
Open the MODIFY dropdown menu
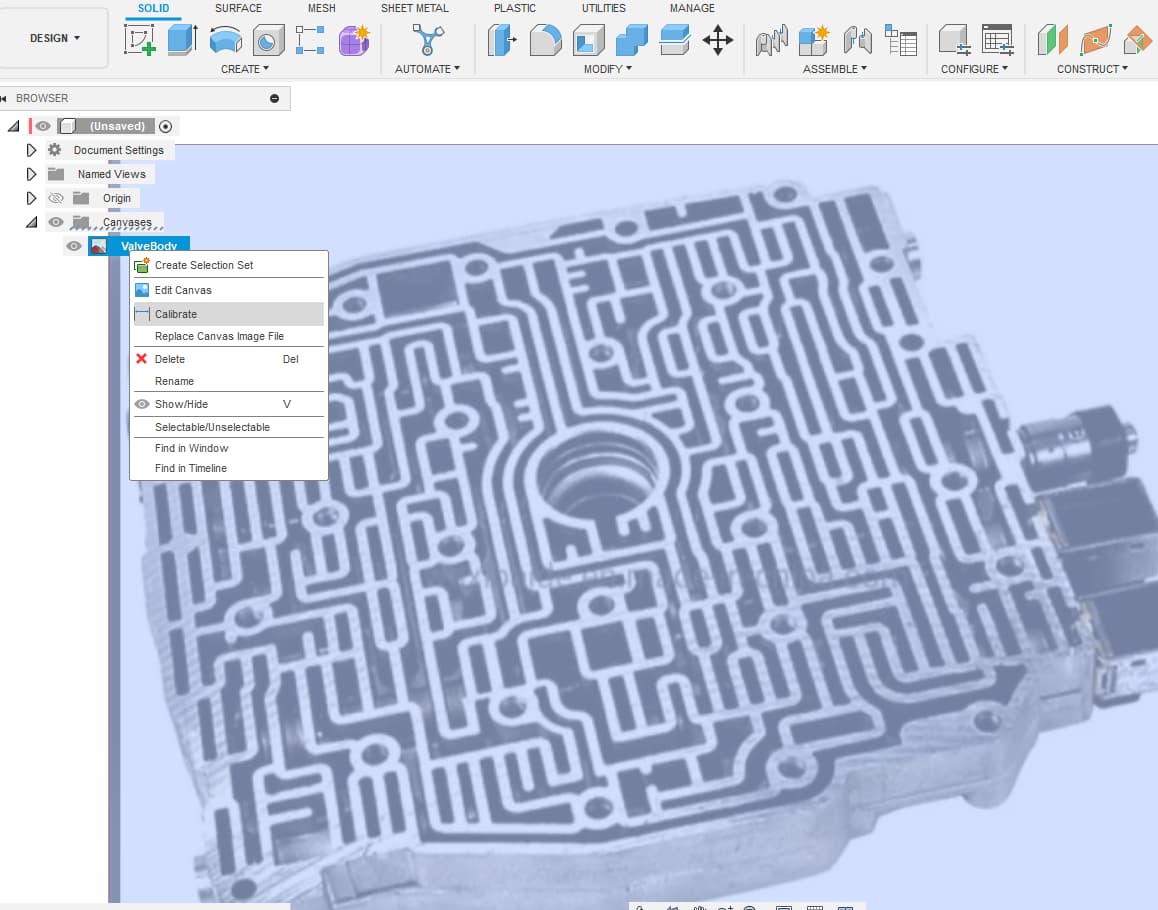[x=608, y=69]
